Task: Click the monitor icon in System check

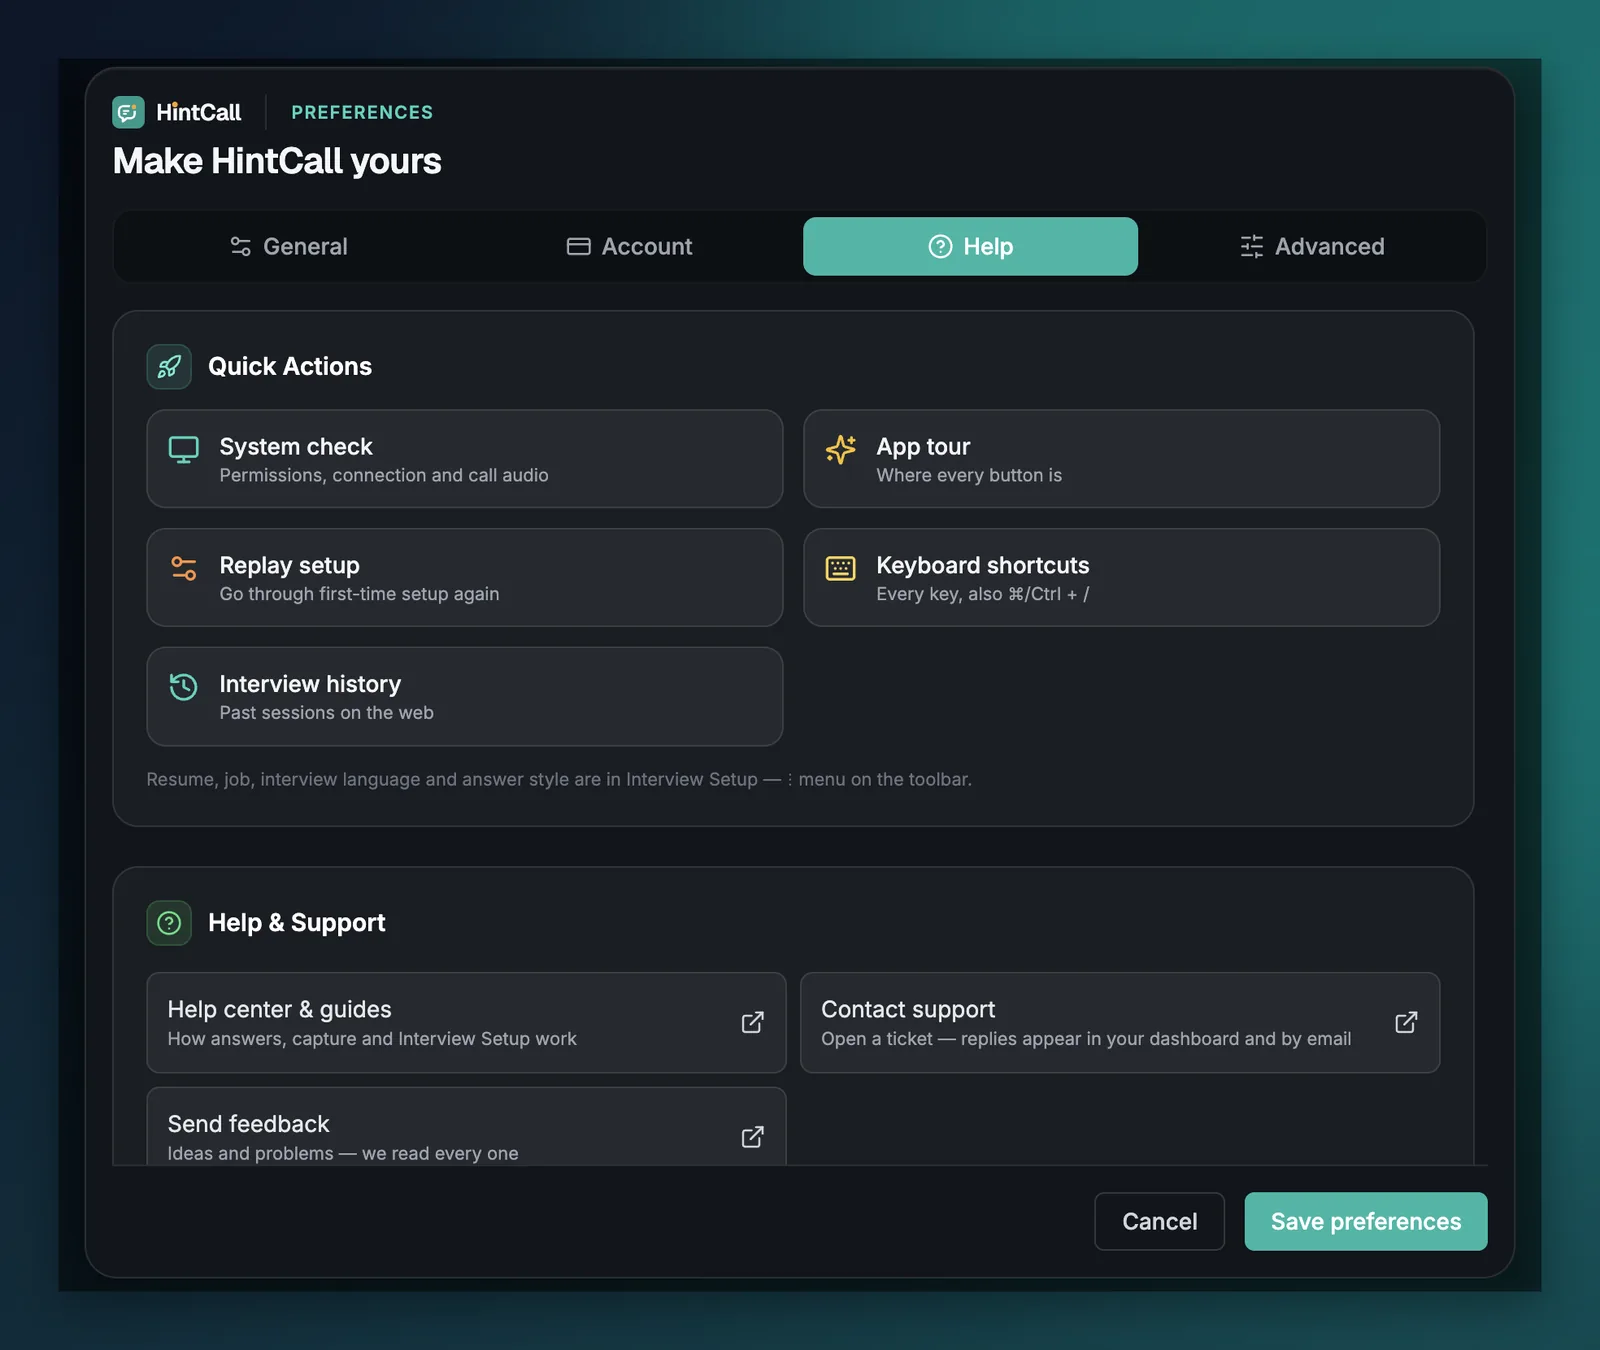Action: [184, 450]
